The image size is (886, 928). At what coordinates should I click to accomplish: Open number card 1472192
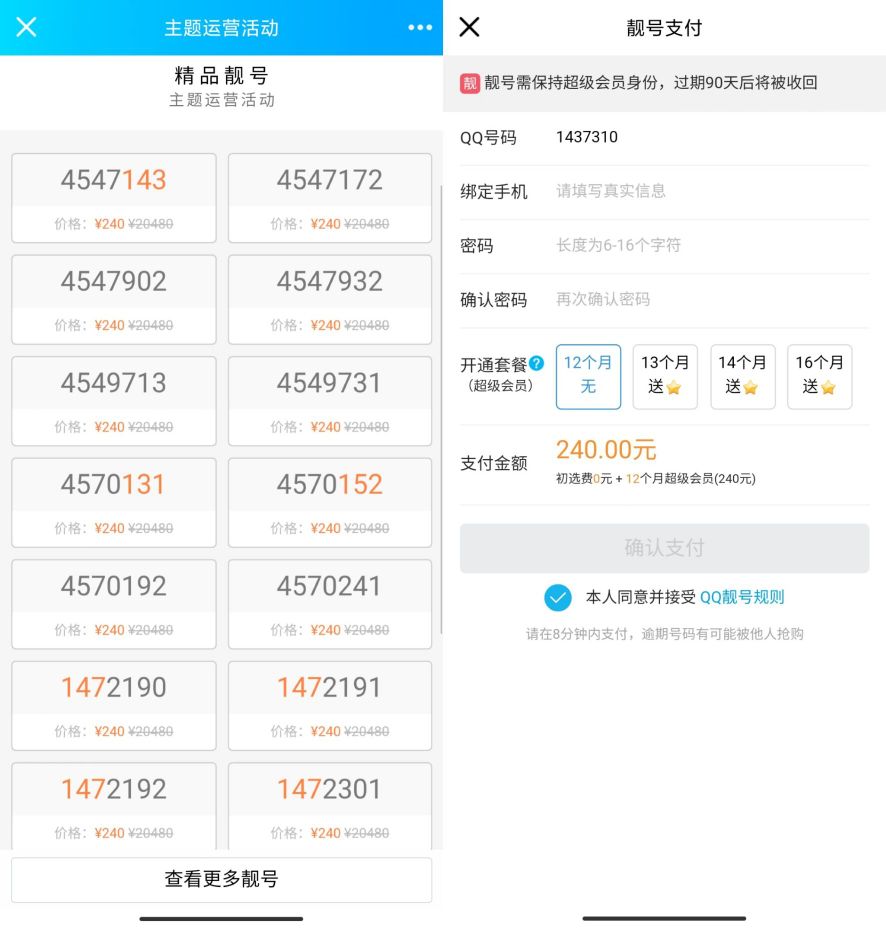(114, 807)
